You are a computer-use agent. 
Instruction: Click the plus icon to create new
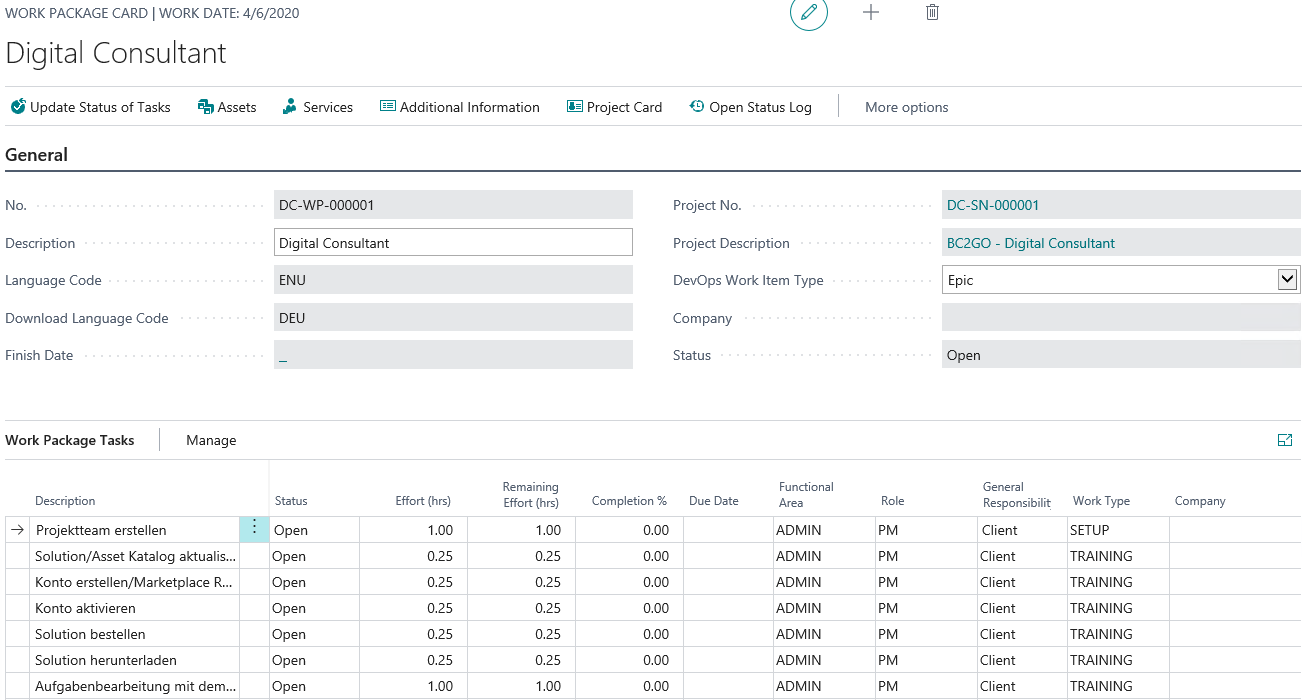click(x=871, y=13)
